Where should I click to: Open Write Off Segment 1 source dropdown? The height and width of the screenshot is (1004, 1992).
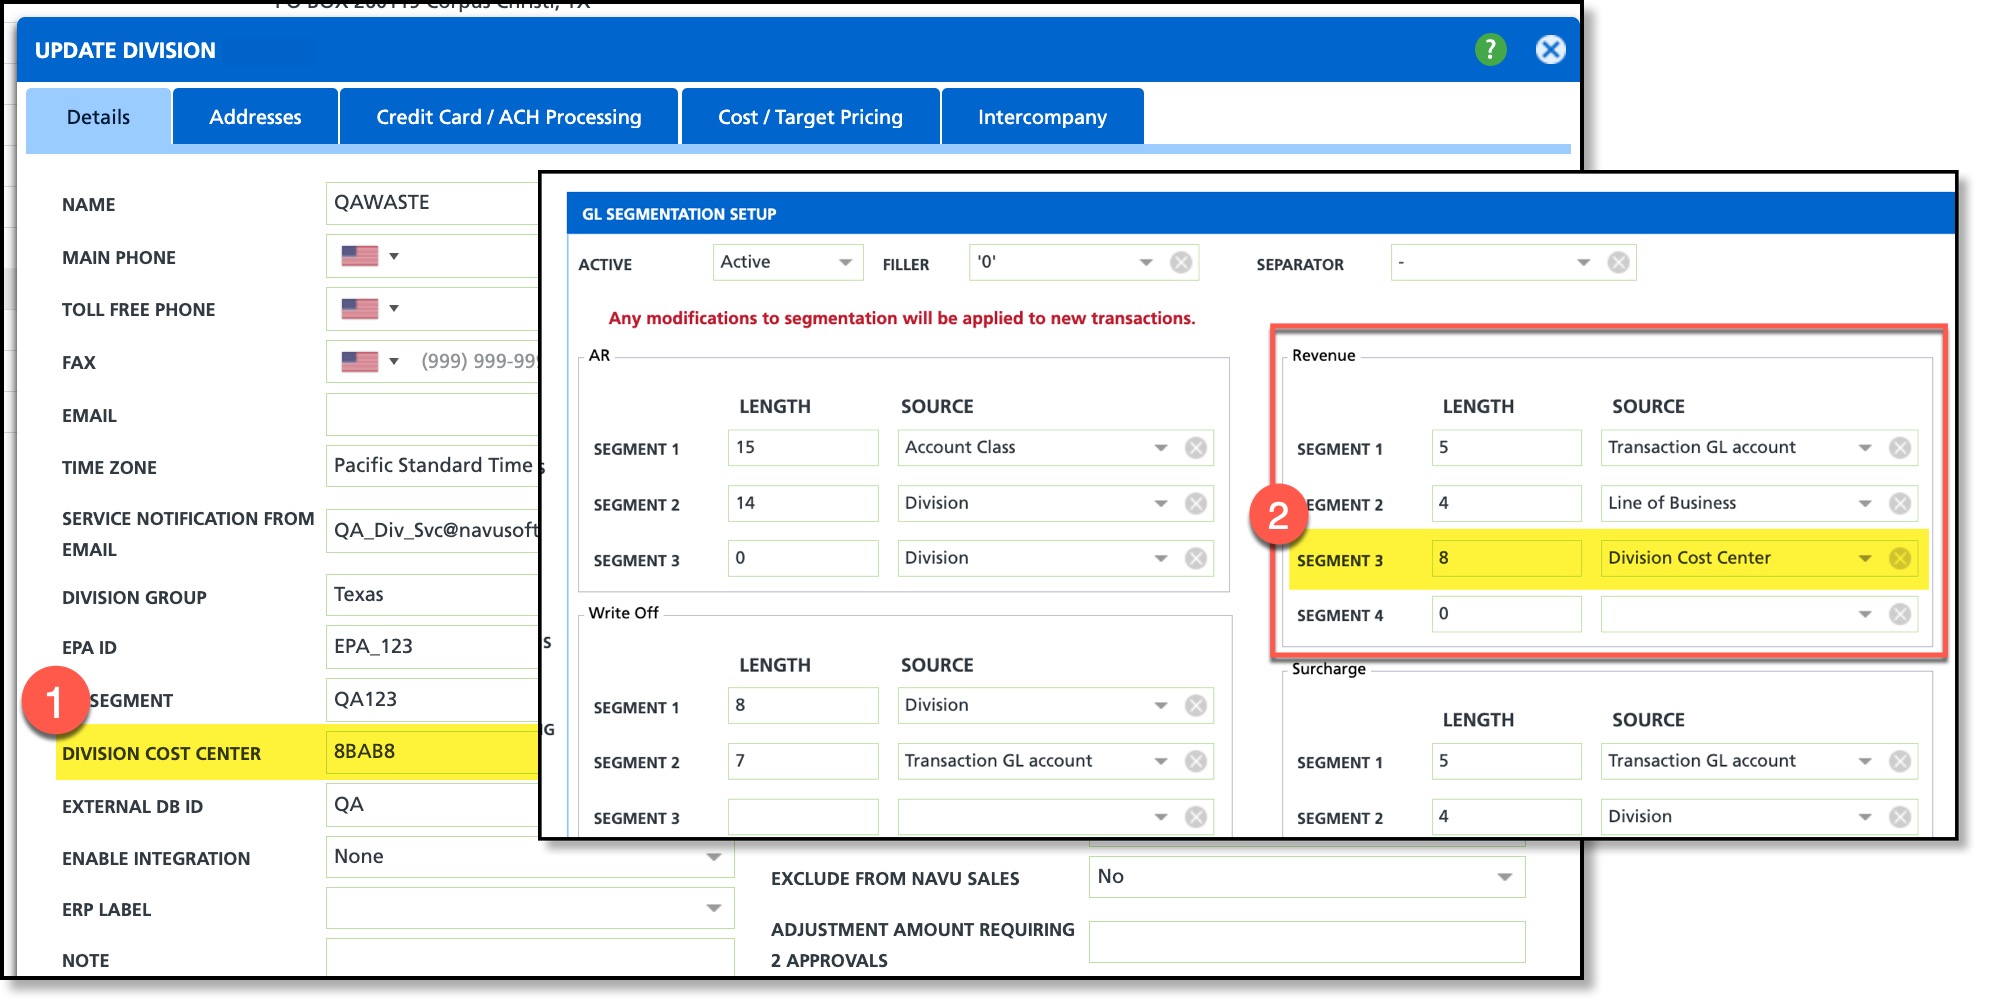point(1160,705)
